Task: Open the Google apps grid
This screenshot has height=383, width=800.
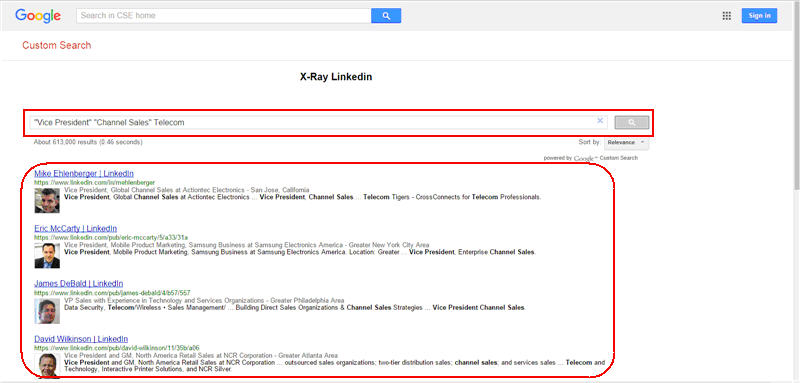Action: tap(727, 16)
